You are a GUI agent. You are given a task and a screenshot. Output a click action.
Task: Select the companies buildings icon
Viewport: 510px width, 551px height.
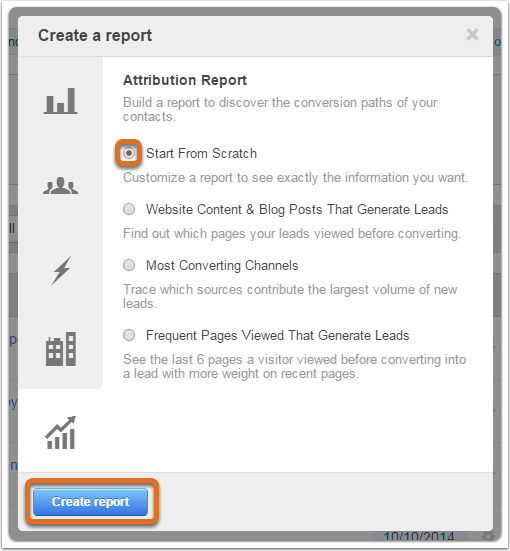61,349
